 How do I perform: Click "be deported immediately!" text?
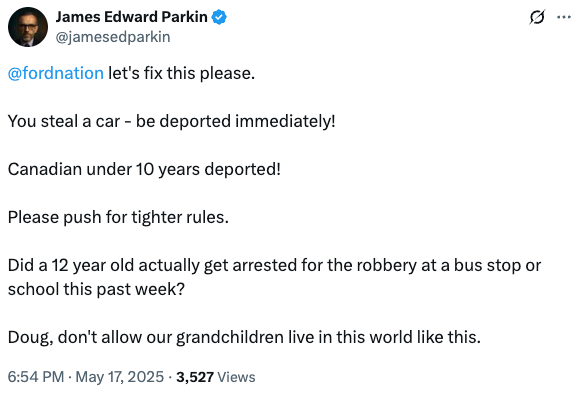coord(236,121)
